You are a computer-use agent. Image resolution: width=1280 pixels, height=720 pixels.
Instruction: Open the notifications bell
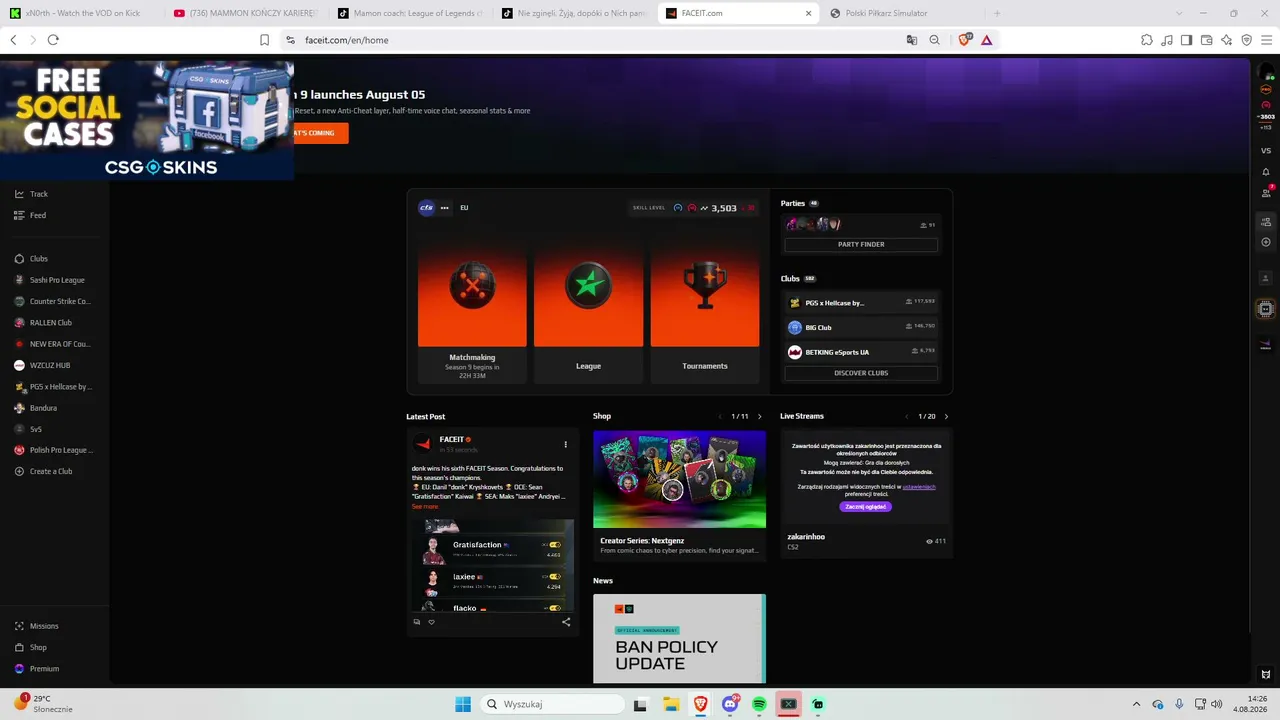[x=1266, y=172]
